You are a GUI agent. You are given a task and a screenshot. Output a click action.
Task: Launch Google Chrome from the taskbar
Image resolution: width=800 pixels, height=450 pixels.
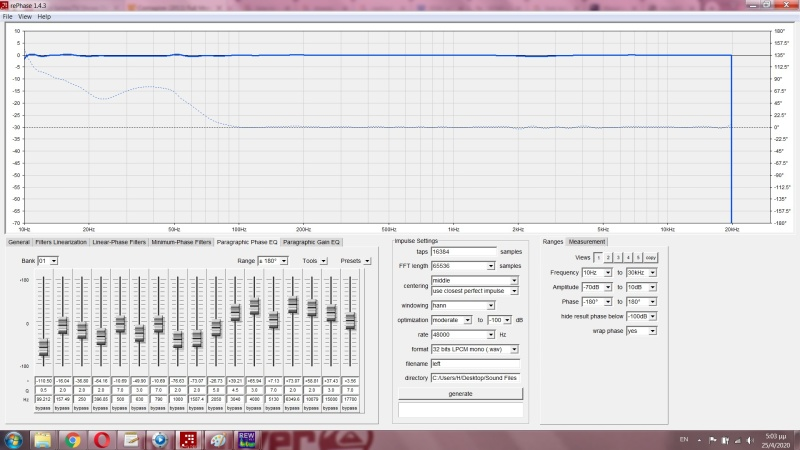tap(72, 440)
